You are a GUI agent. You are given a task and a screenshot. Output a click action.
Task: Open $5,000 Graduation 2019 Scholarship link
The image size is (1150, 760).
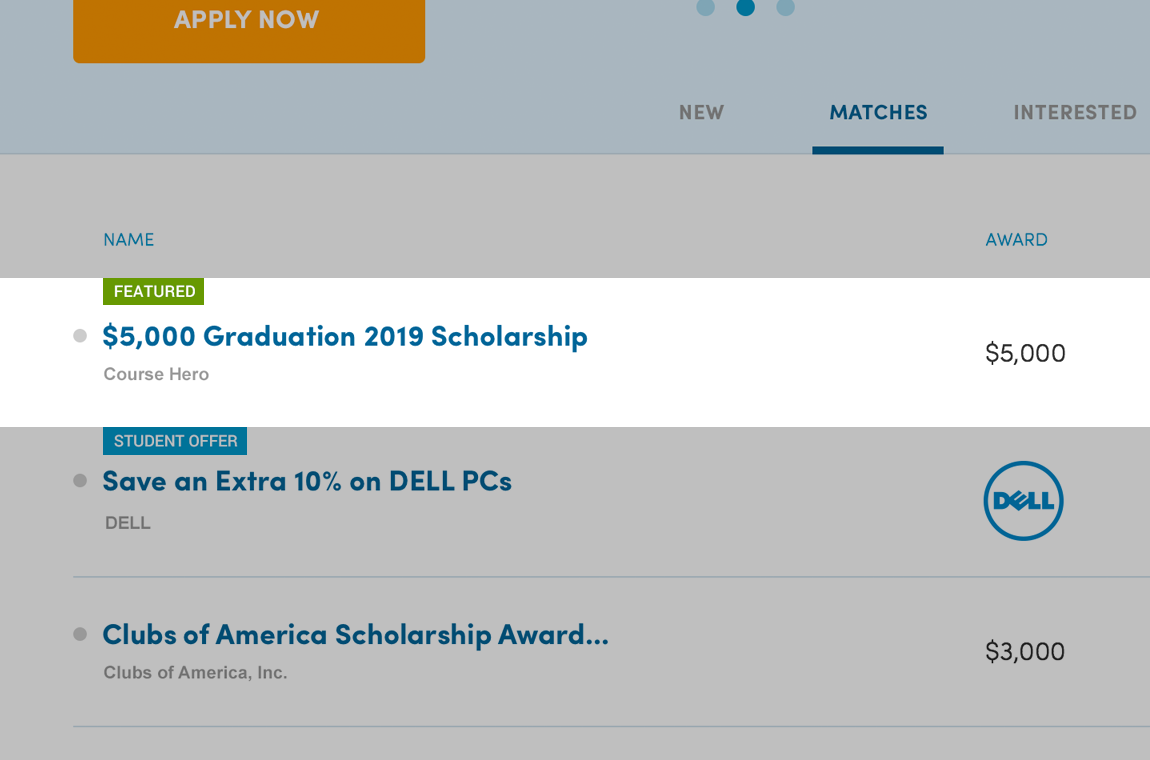(x=345, y=336)
